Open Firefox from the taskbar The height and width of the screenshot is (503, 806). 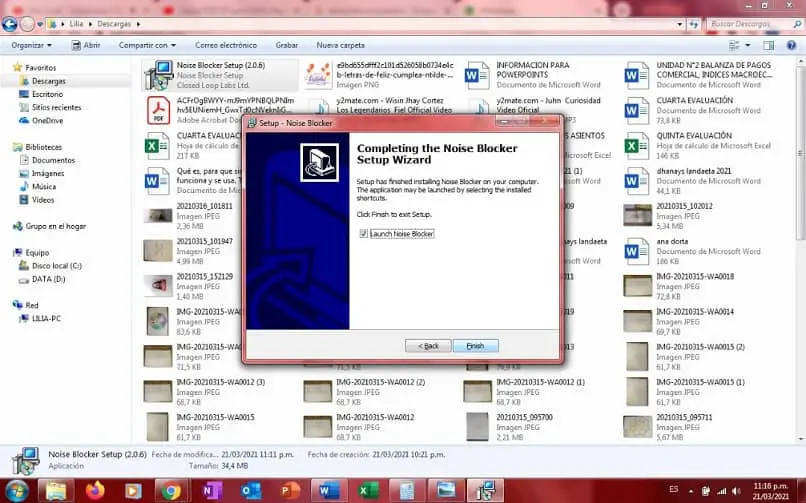click(95, 491)
